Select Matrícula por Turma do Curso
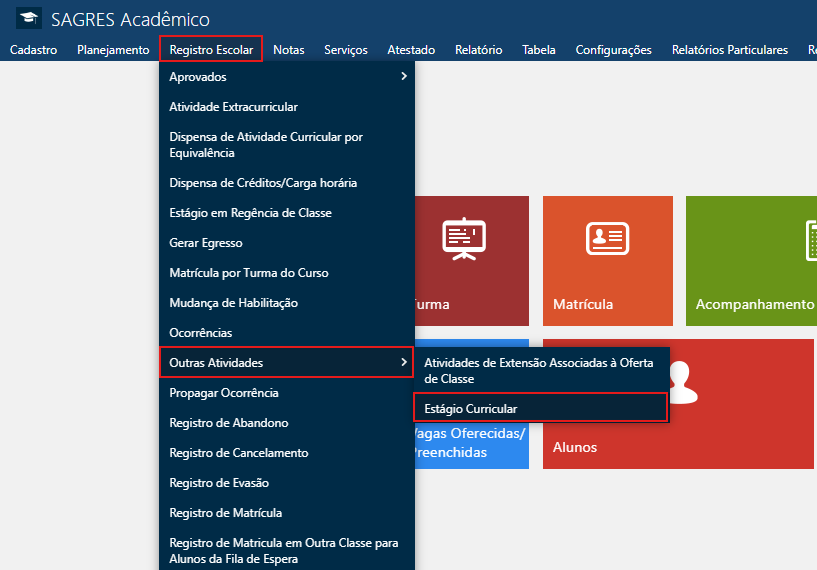817x570 pixels. [287, 273]
